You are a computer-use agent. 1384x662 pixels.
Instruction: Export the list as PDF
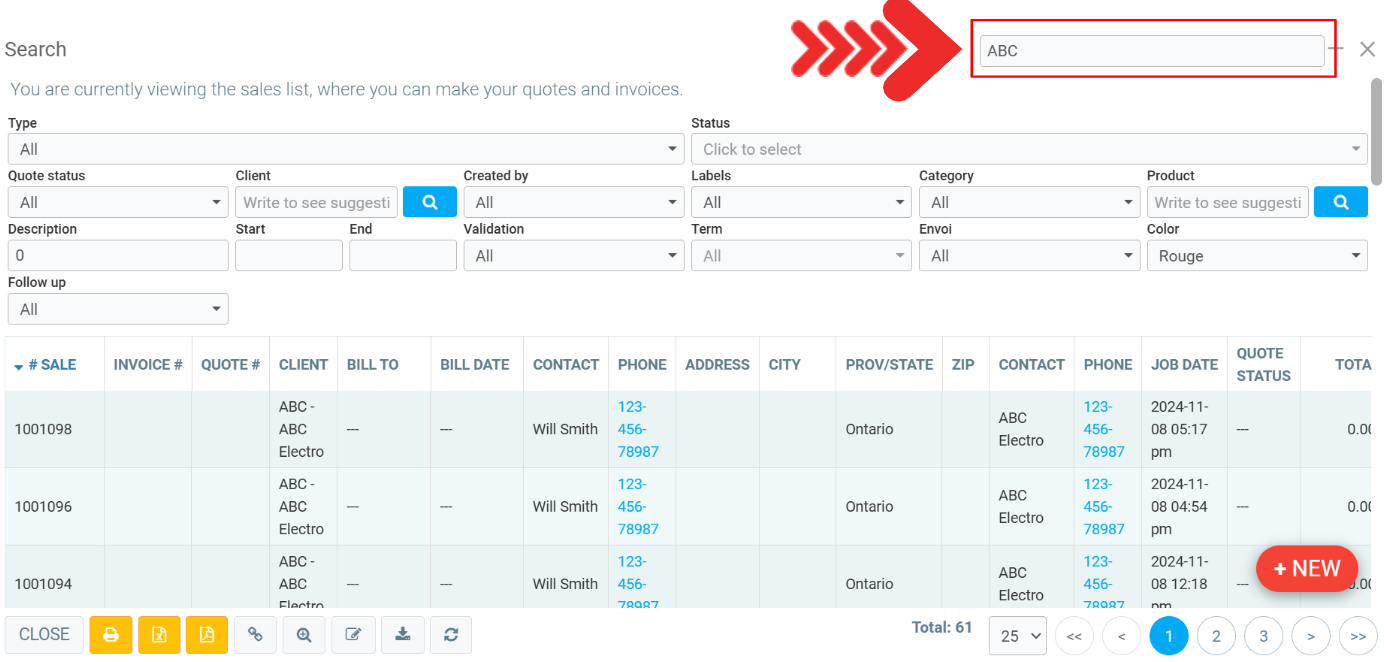pyautogui.click(x=207, y=635)
